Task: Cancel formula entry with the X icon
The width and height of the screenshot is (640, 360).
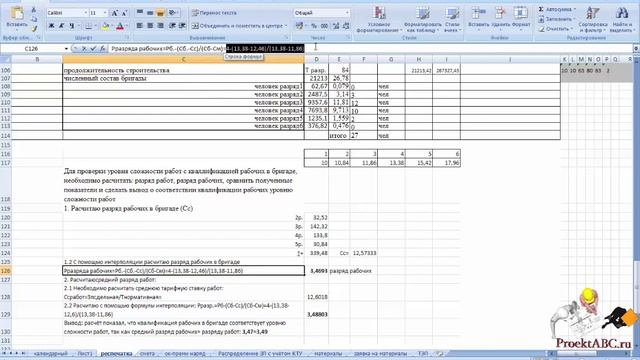Action: [84, 49]
